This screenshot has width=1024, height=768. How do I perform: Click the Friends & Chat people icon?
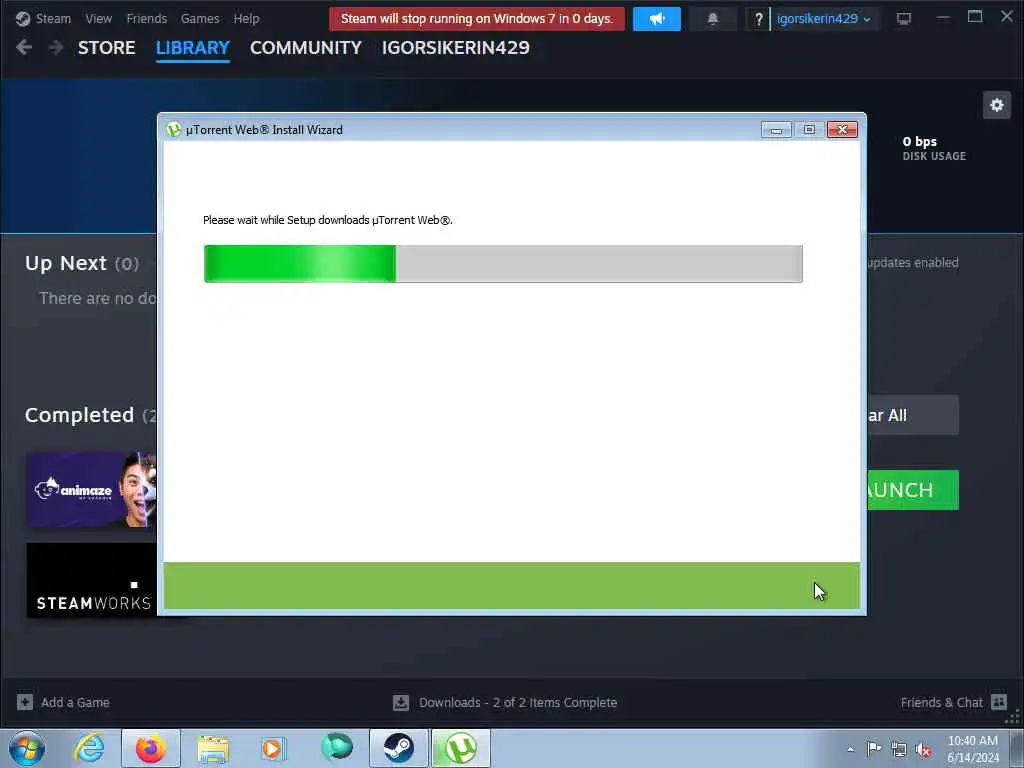point(999,702)
